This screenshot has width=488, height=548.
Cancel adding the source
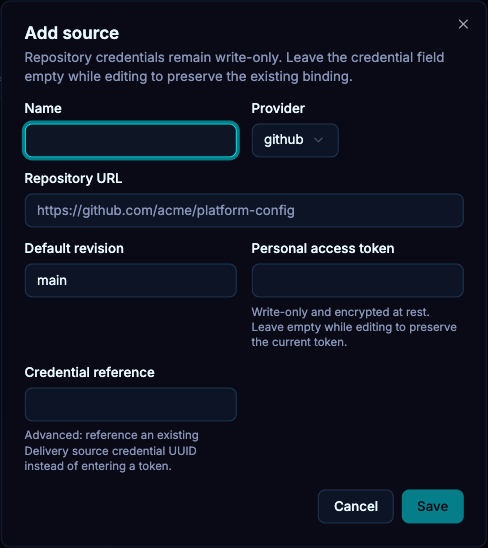click(x=356, y=506)
